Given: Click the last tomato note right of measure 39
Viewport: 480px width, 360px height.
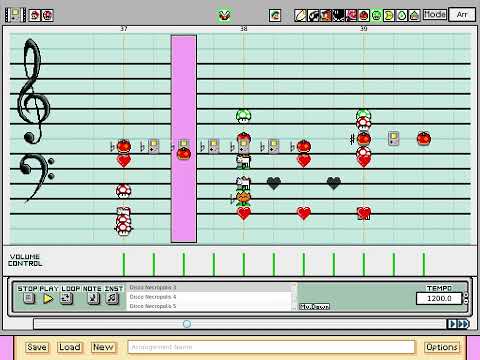Looking at the screenshot, I should point(424,138).
